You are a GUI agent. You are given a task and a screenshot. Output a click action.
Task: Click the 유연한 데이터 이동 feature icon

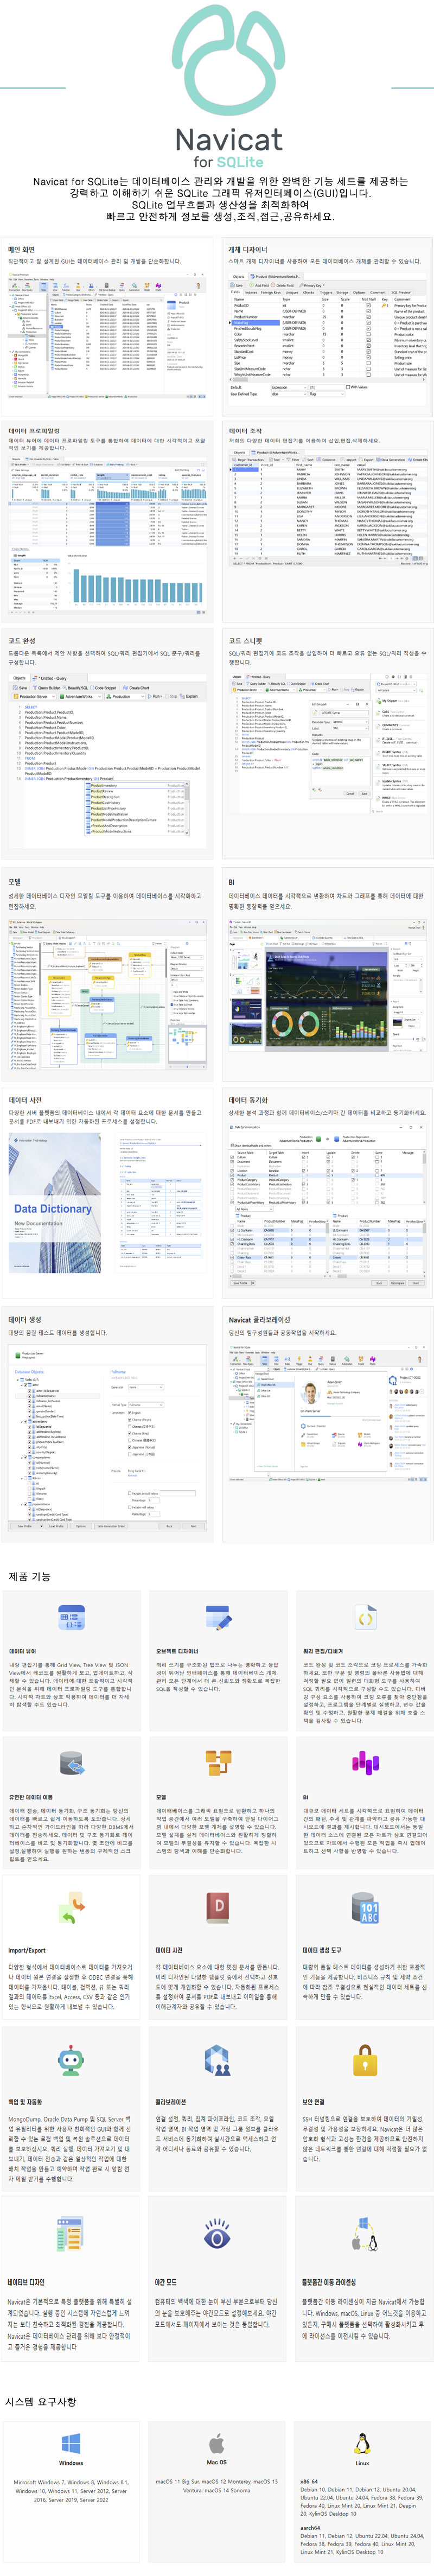click(71, 1763)
